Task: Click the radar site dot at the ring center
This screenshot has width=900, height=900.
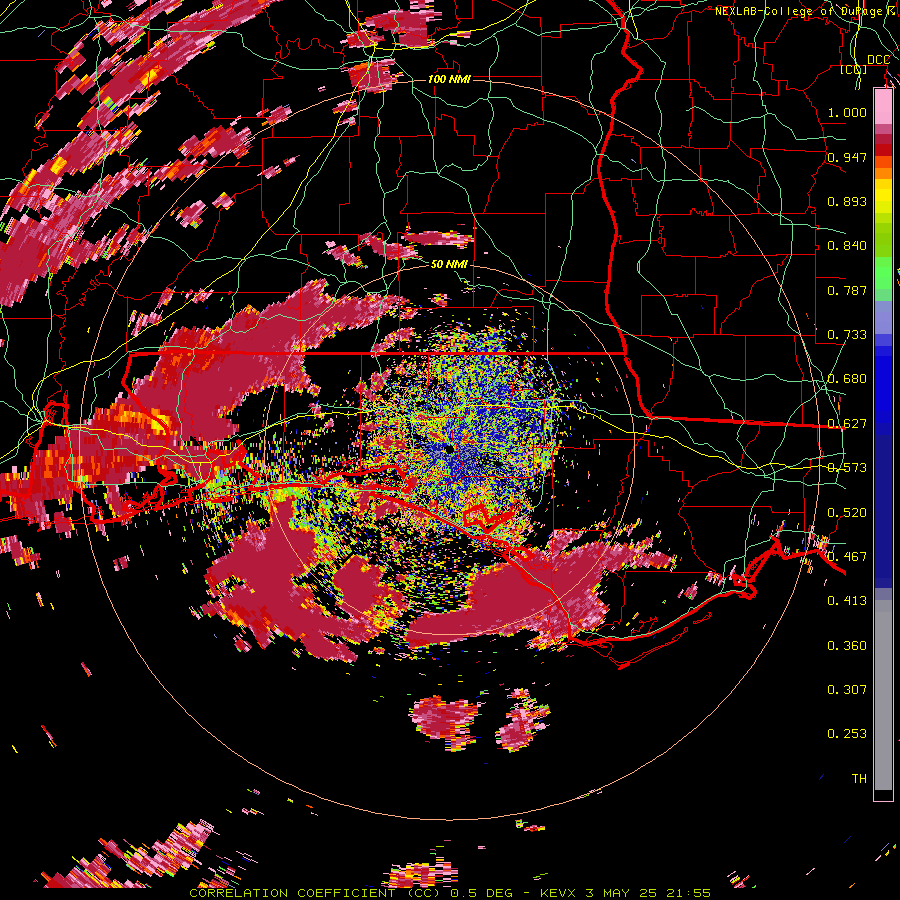Action: (x=449, y=449)
